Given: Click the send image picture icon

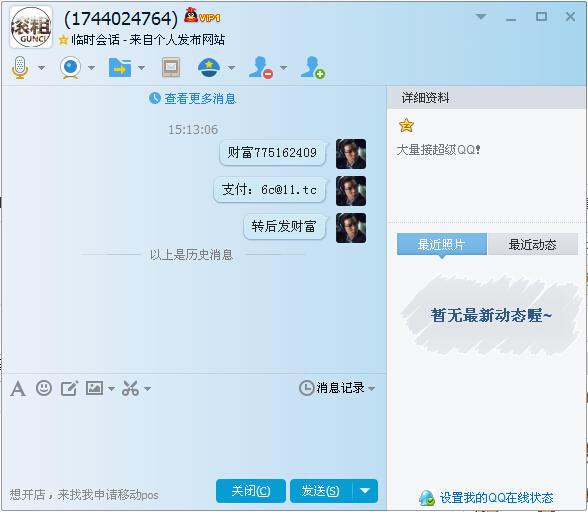Looking at the screenshot, I should tap(94, 388).
